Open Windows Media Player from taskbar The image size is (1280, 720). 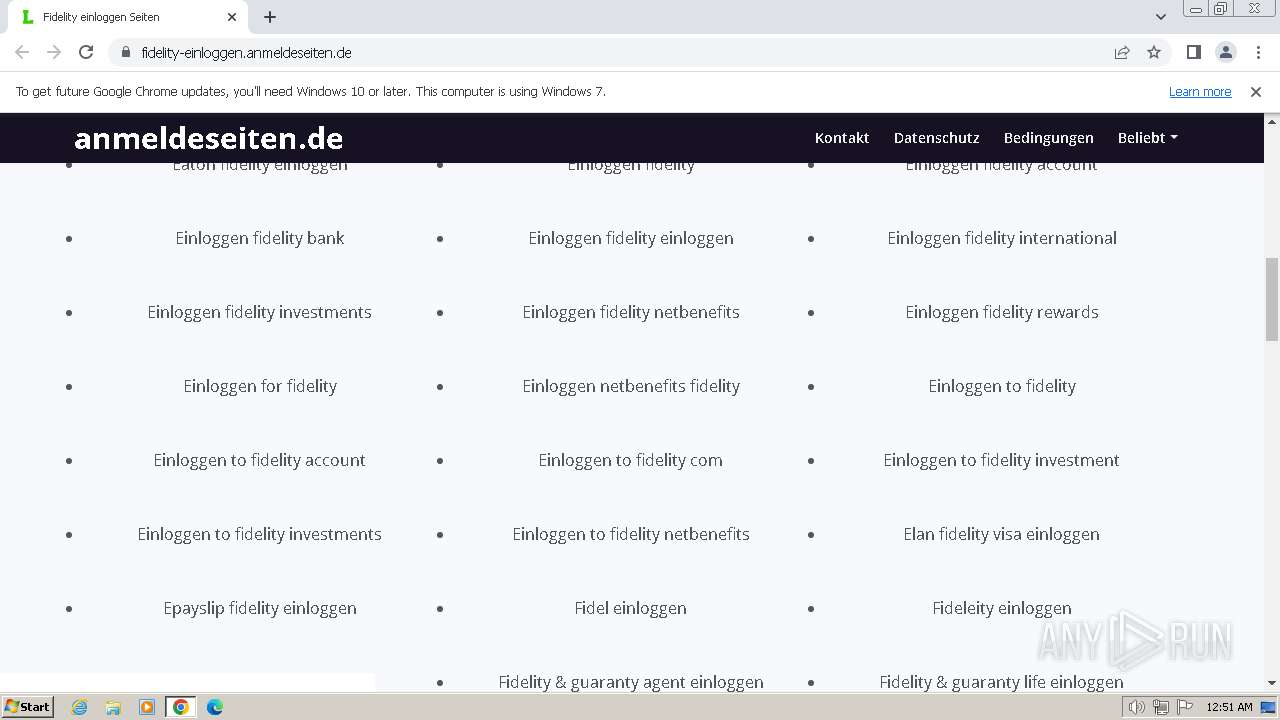pos(147,707)
